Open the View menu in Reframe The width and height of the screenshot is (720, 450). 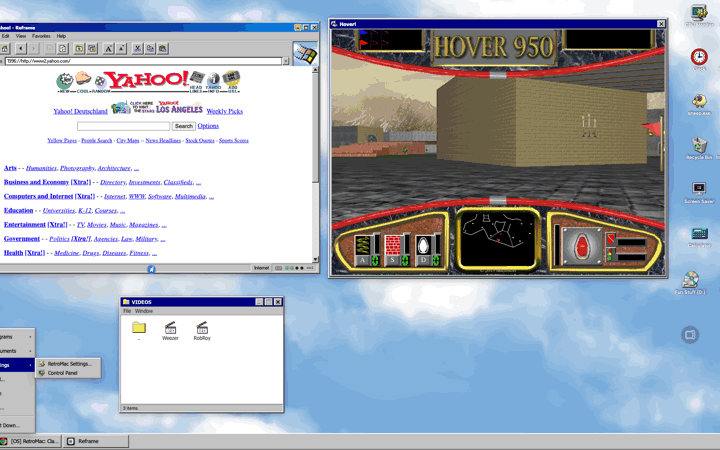tap(21, 36)
